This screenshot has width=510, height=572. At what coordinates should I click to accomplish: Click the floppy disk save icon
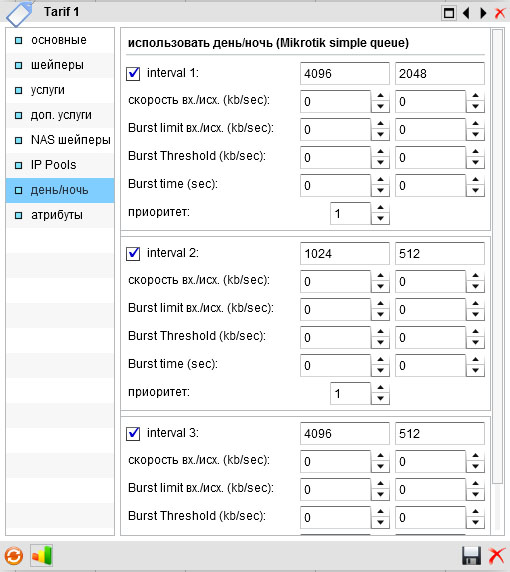(471, 556)
